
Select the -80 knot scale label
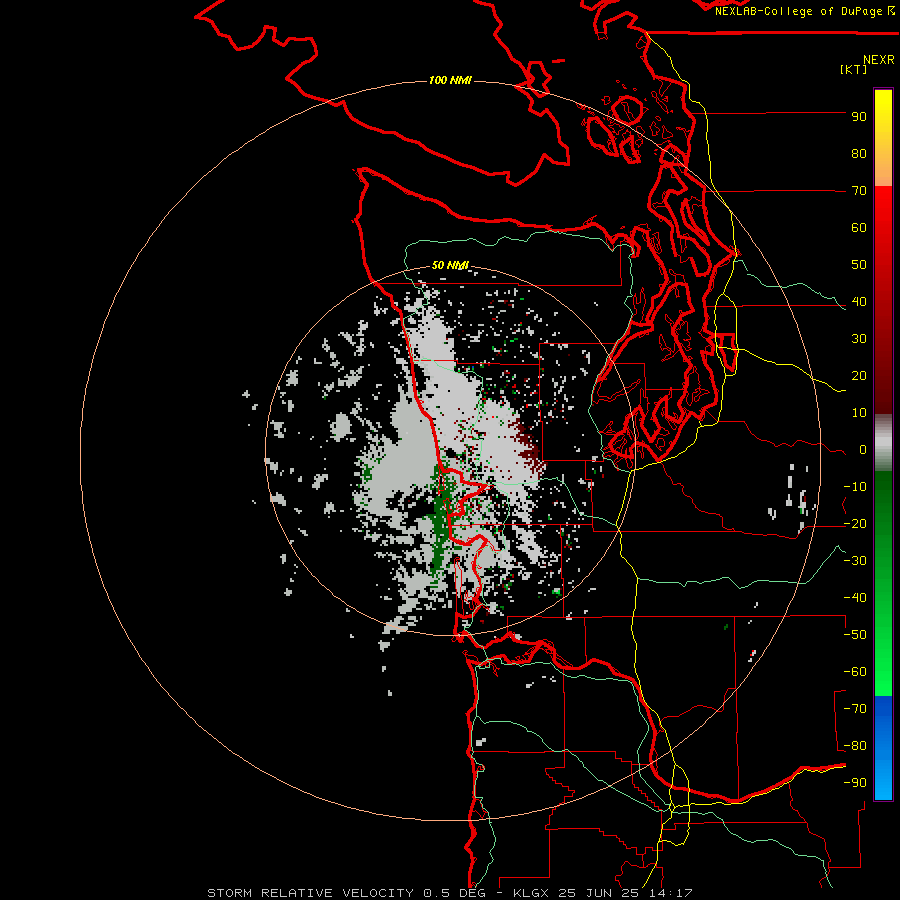pos(855,746)
